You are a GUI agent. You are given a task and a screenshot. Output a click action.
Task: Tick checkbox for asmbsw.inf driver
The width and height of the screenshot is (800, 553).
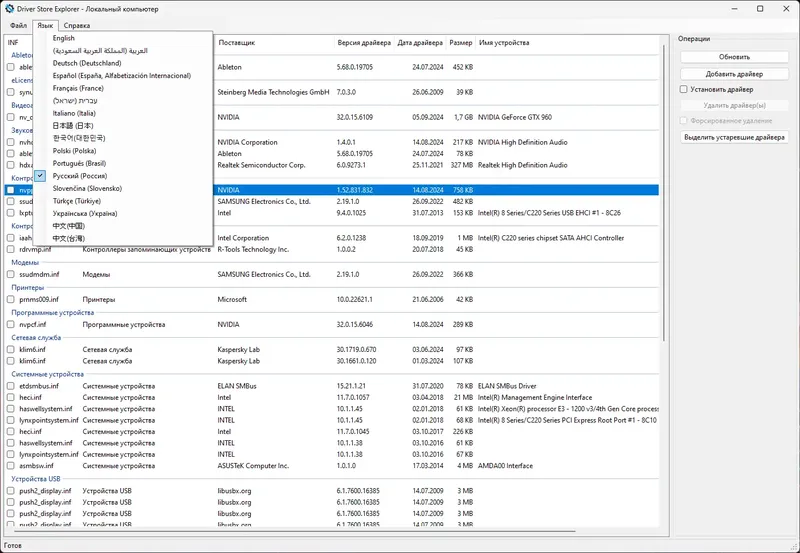pos(11,466)
